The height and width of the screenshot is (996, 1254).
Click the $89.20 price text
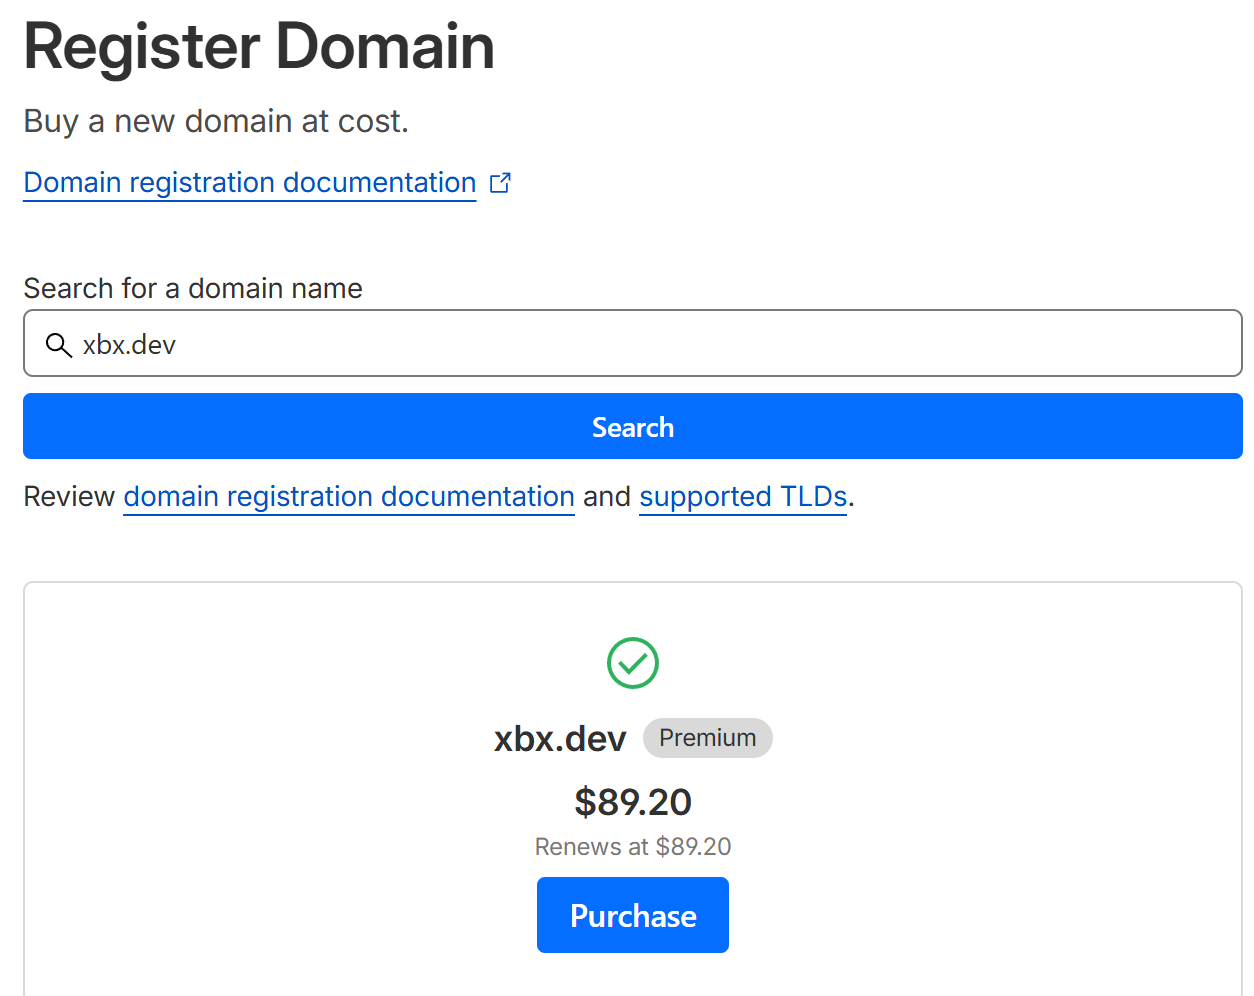pos(632,801)
